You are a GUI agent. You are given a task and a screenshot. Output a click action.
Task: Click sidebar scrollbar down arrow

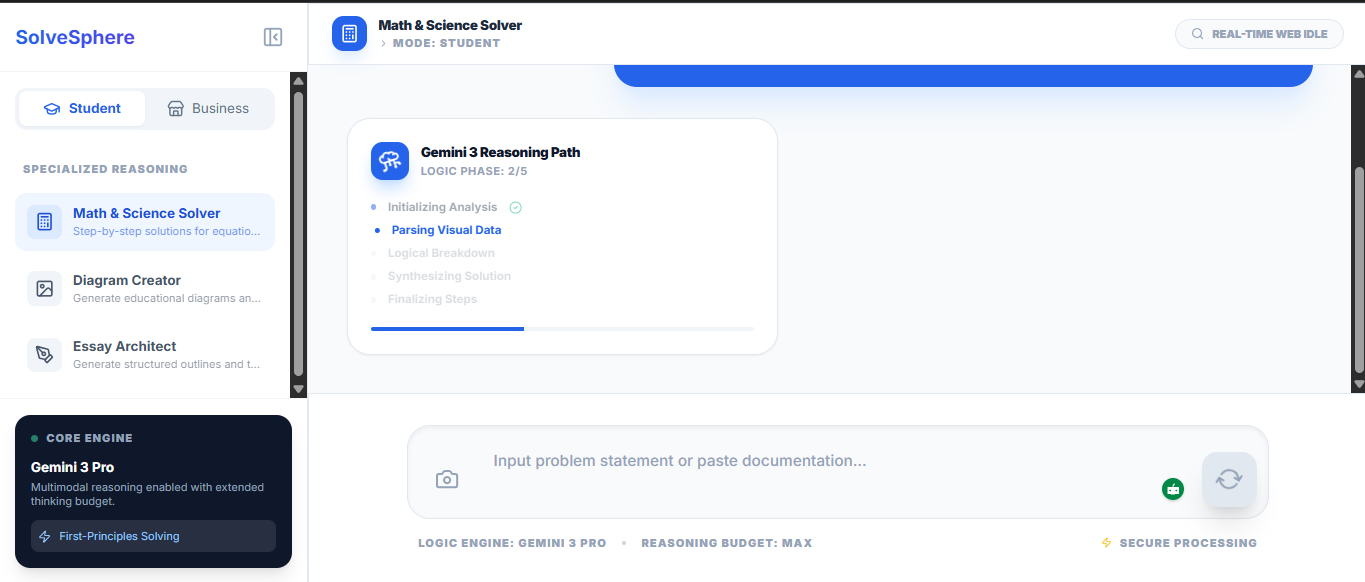(x=298, y=389)
